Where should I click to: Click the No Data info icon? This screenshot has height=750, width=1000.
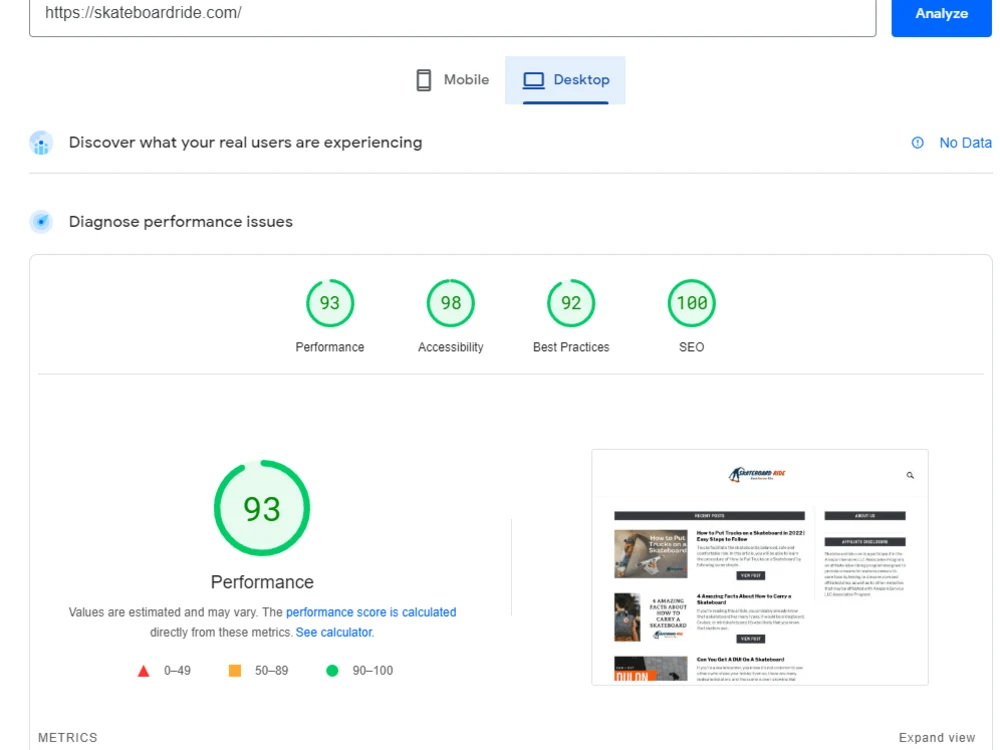917,143
